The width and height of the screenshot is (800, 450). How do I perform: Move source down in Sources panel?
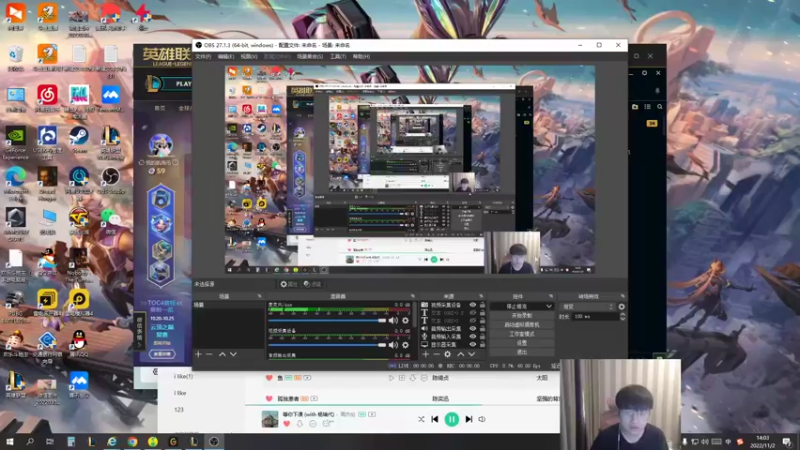point(471,354)
